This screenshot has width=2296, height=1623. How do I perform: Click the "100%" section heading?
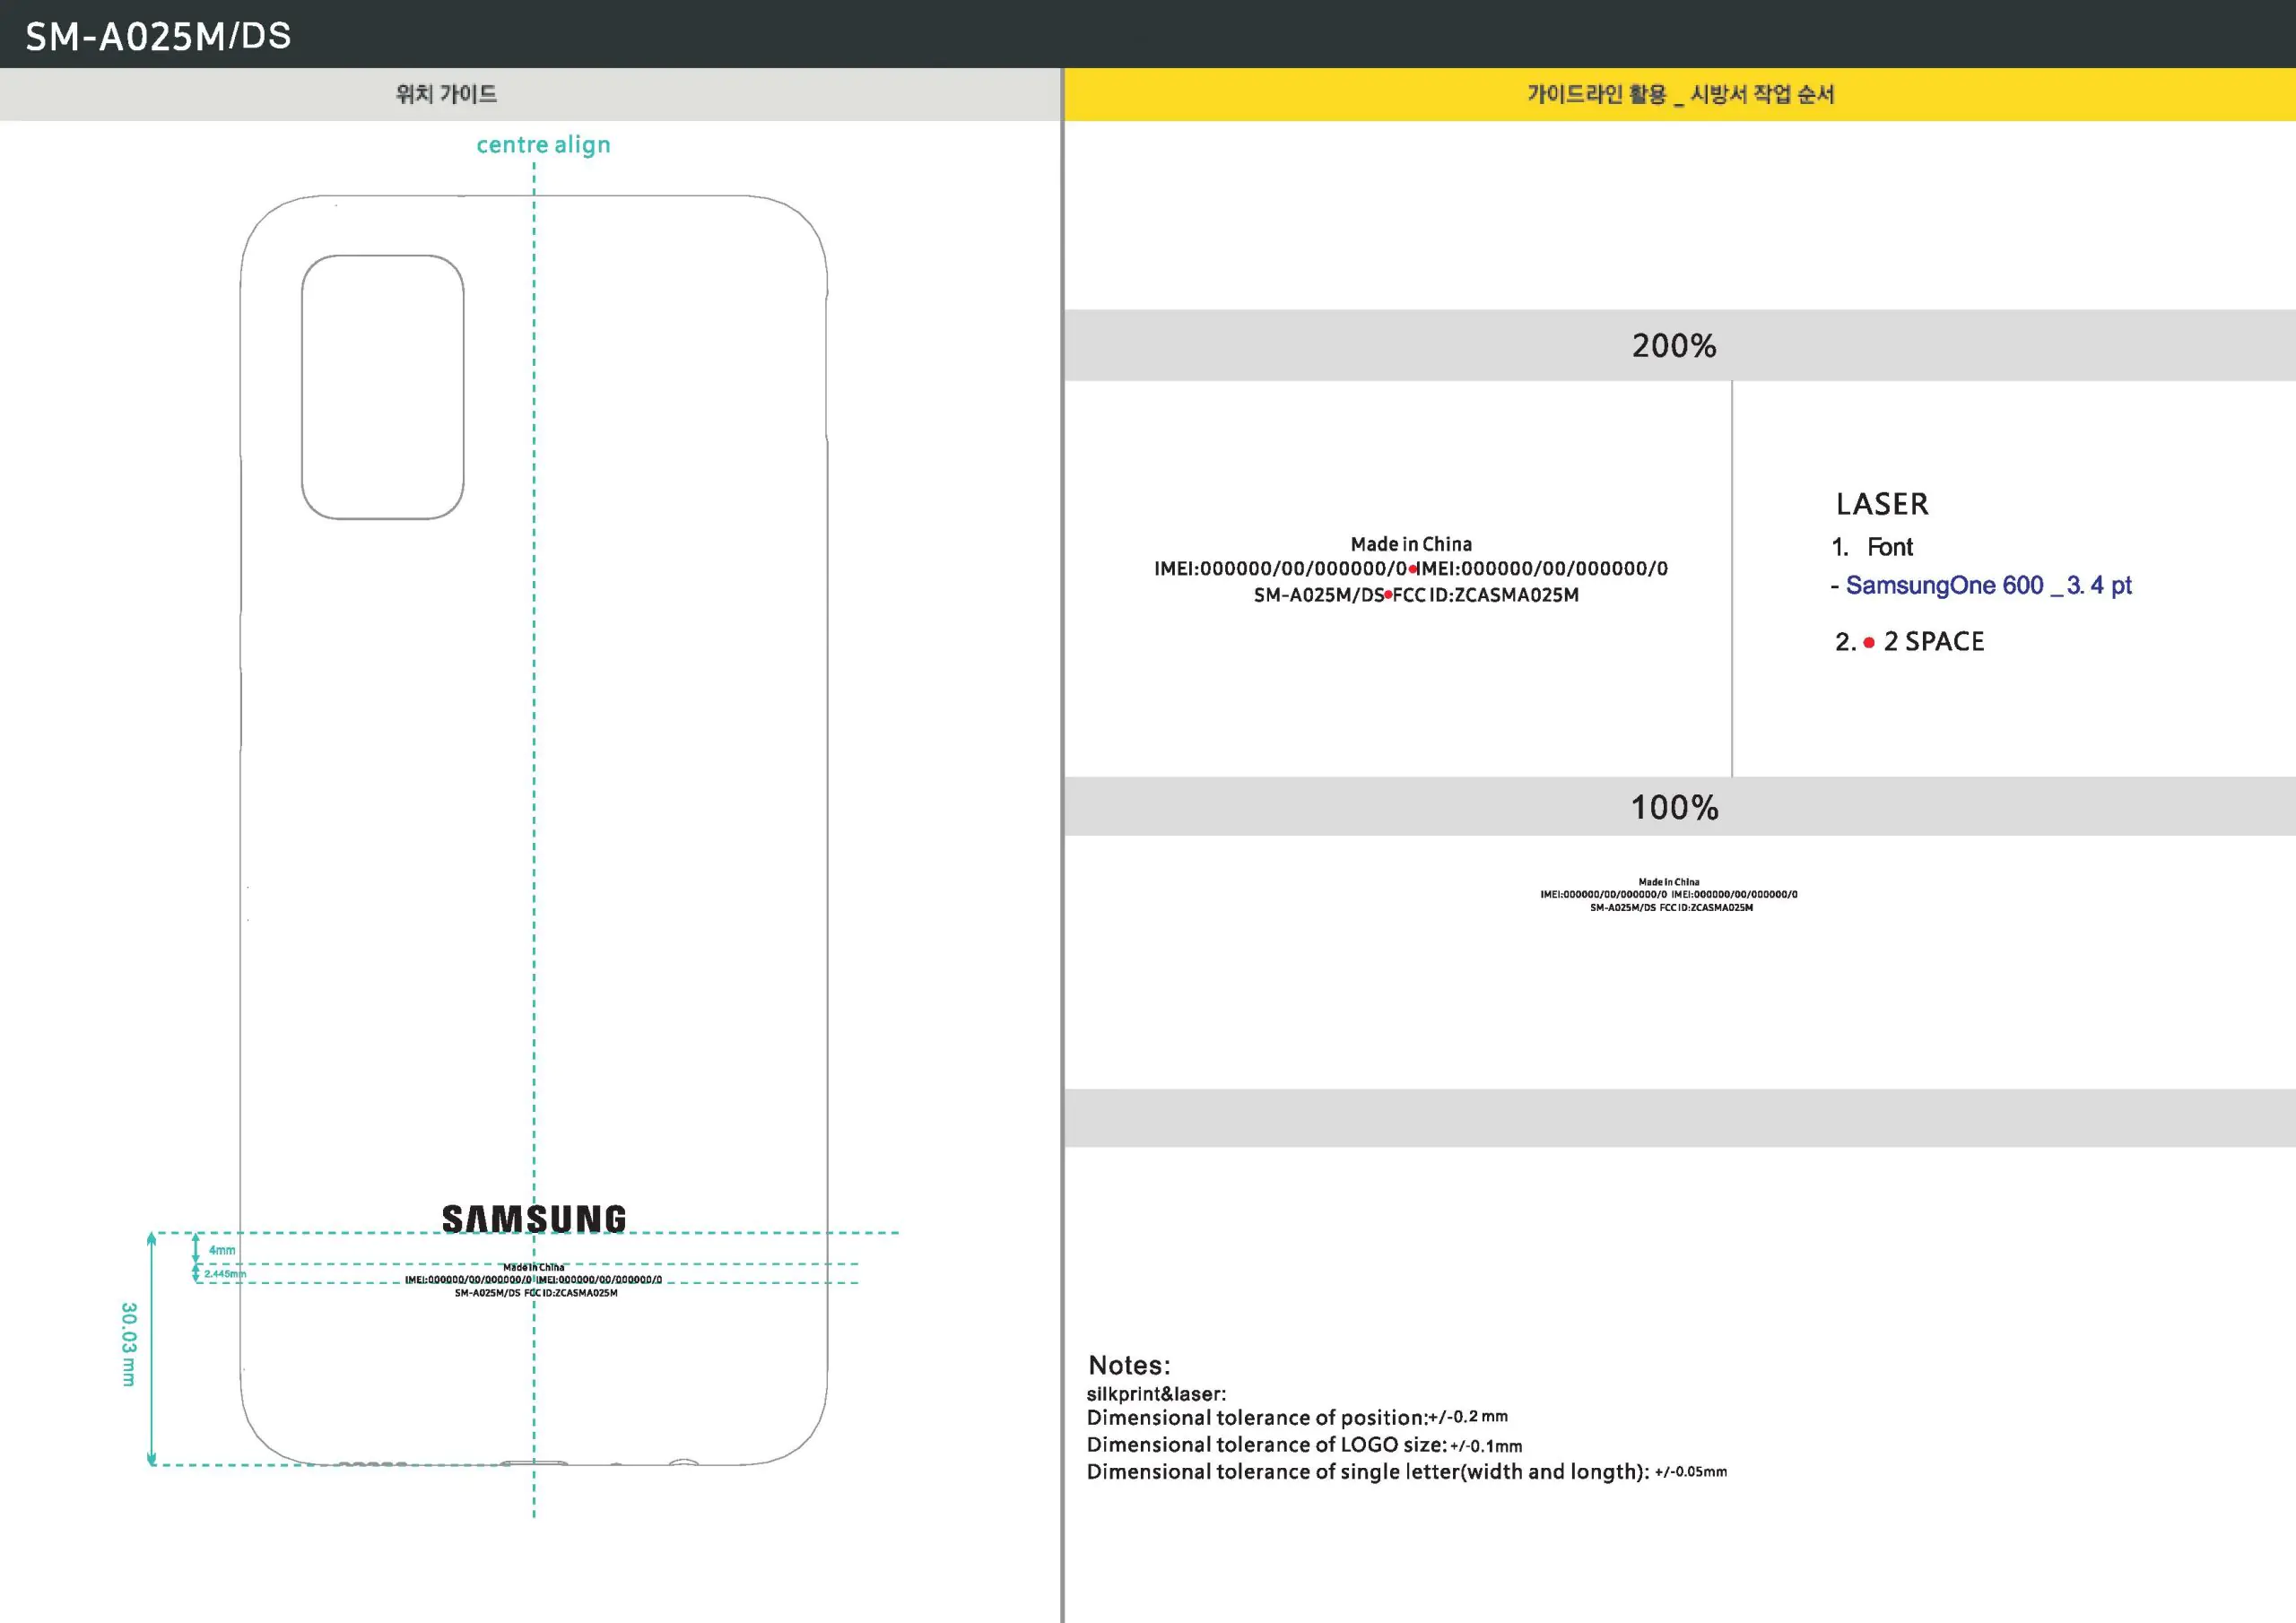click(1675, 808)
